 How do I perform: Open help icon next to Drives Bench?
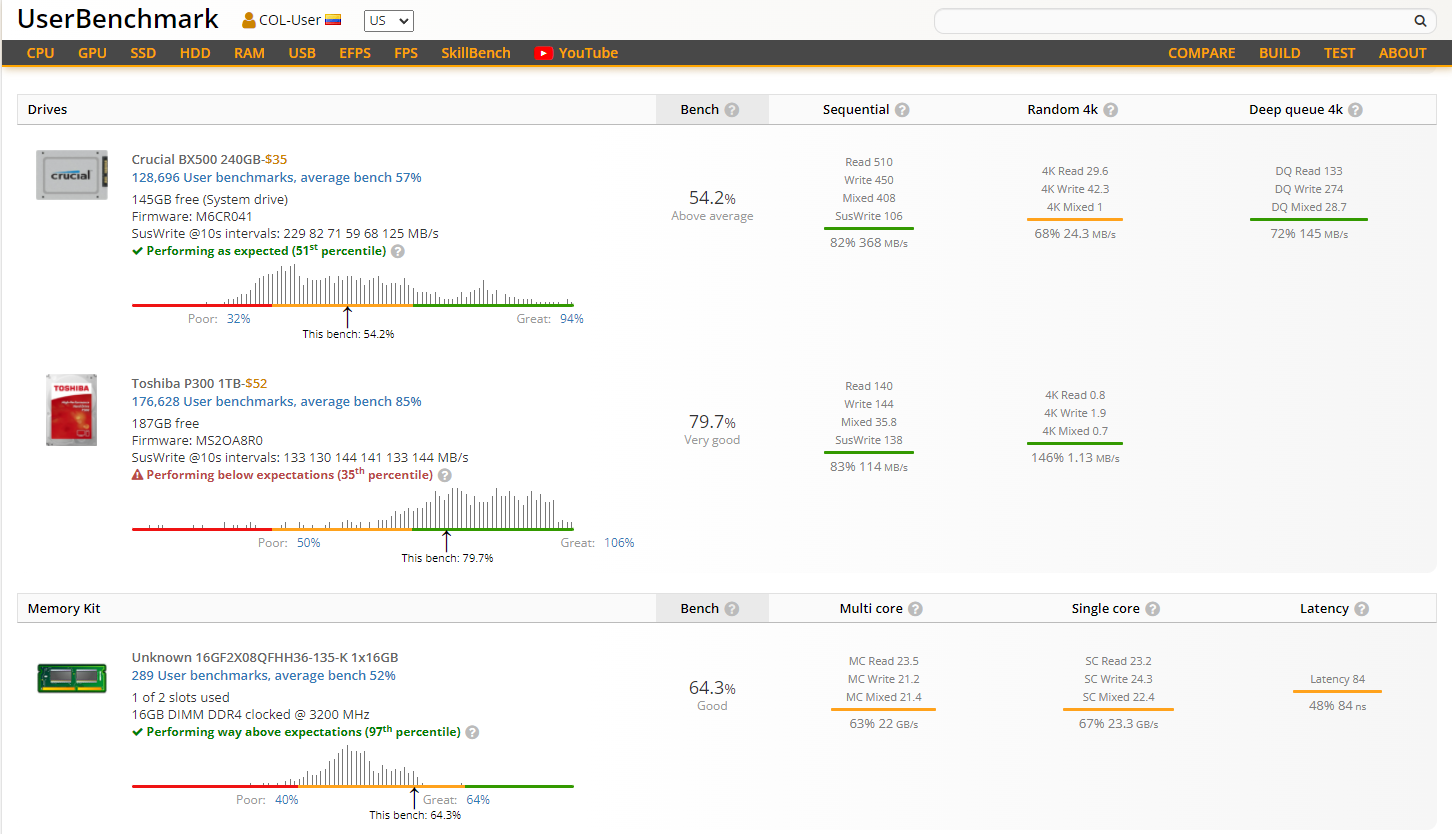(x=732, y=110)
